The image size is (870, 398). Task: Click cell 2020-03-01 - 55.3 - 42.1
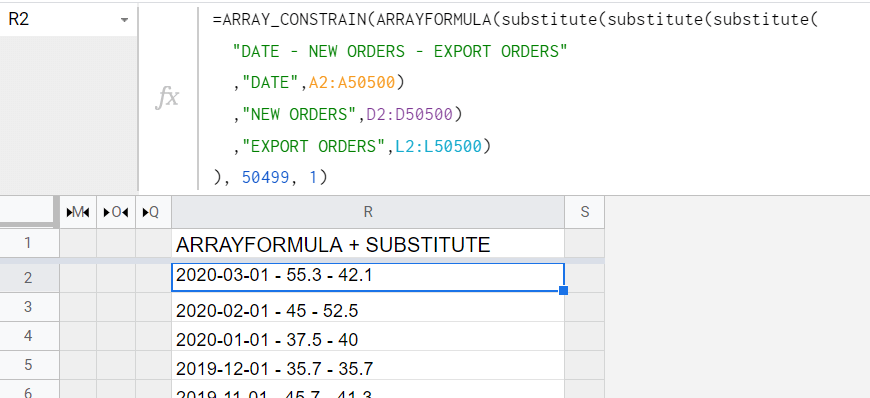pos(368,277)
